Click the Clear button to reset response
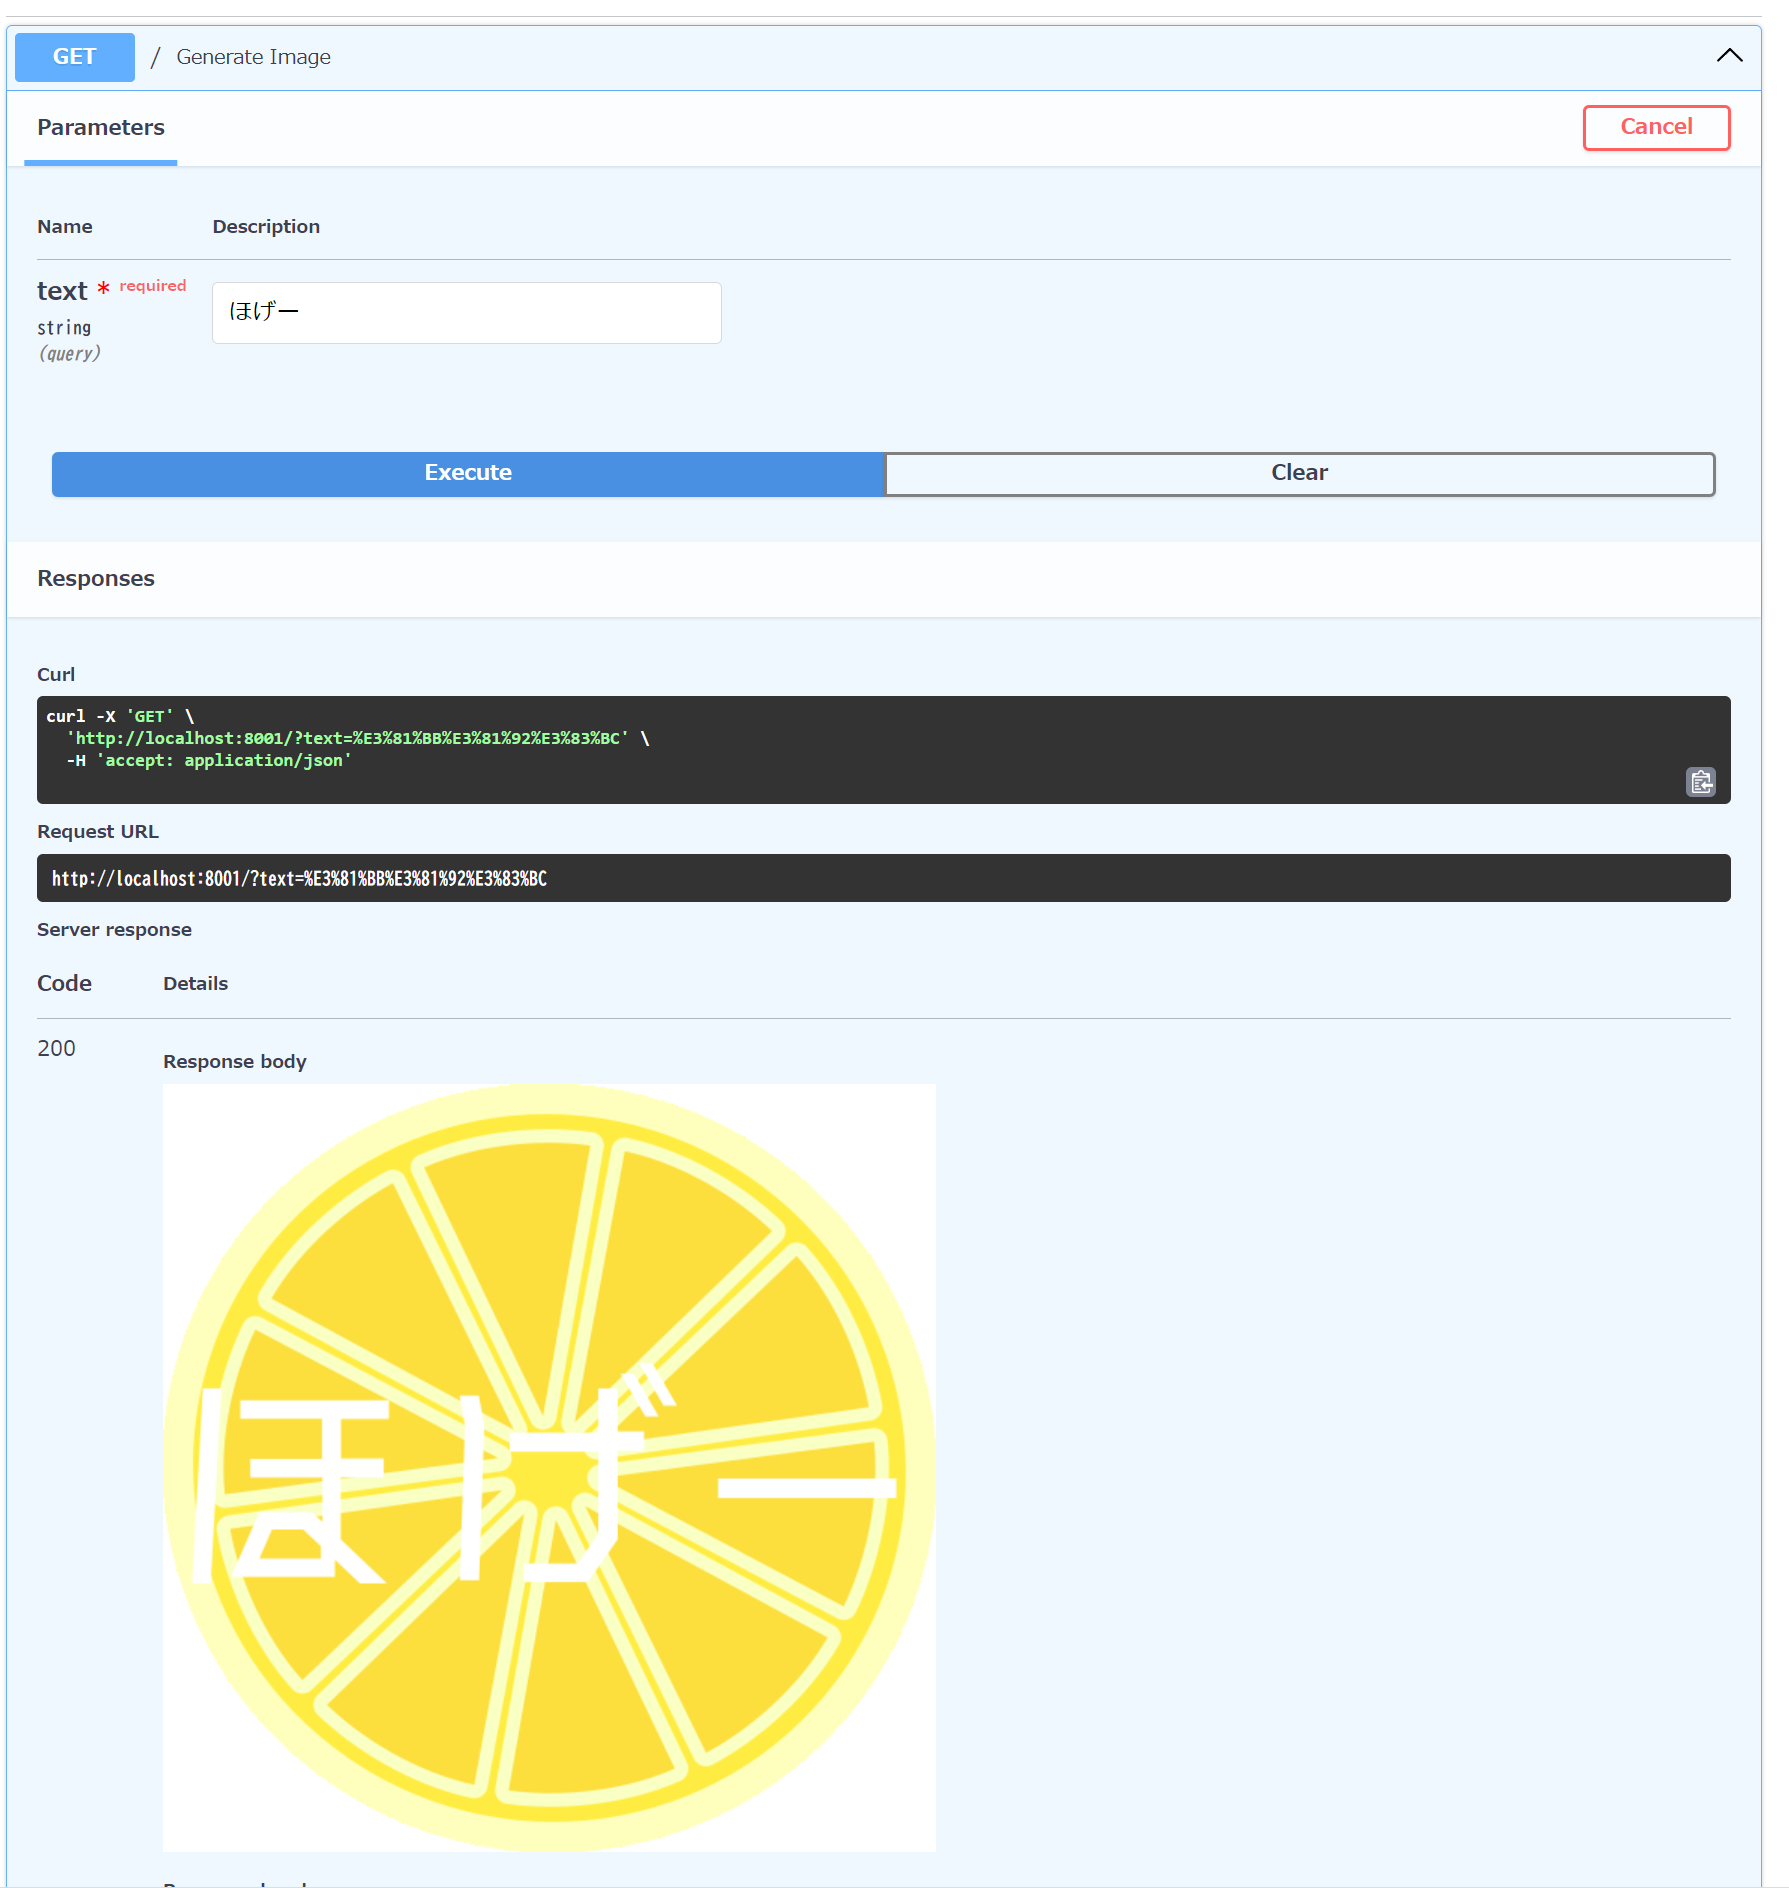 [1298, 472]
